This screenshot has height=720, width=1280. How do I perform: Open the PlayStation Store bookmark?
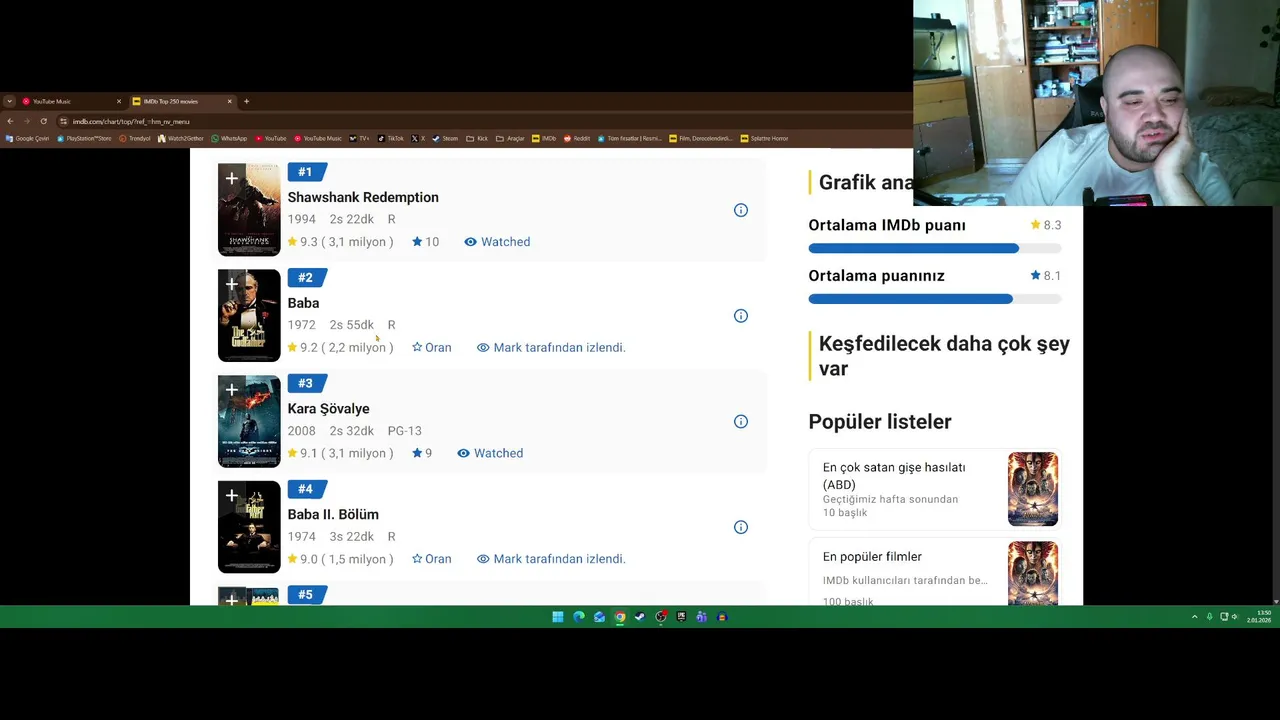[x=84, y=138]
